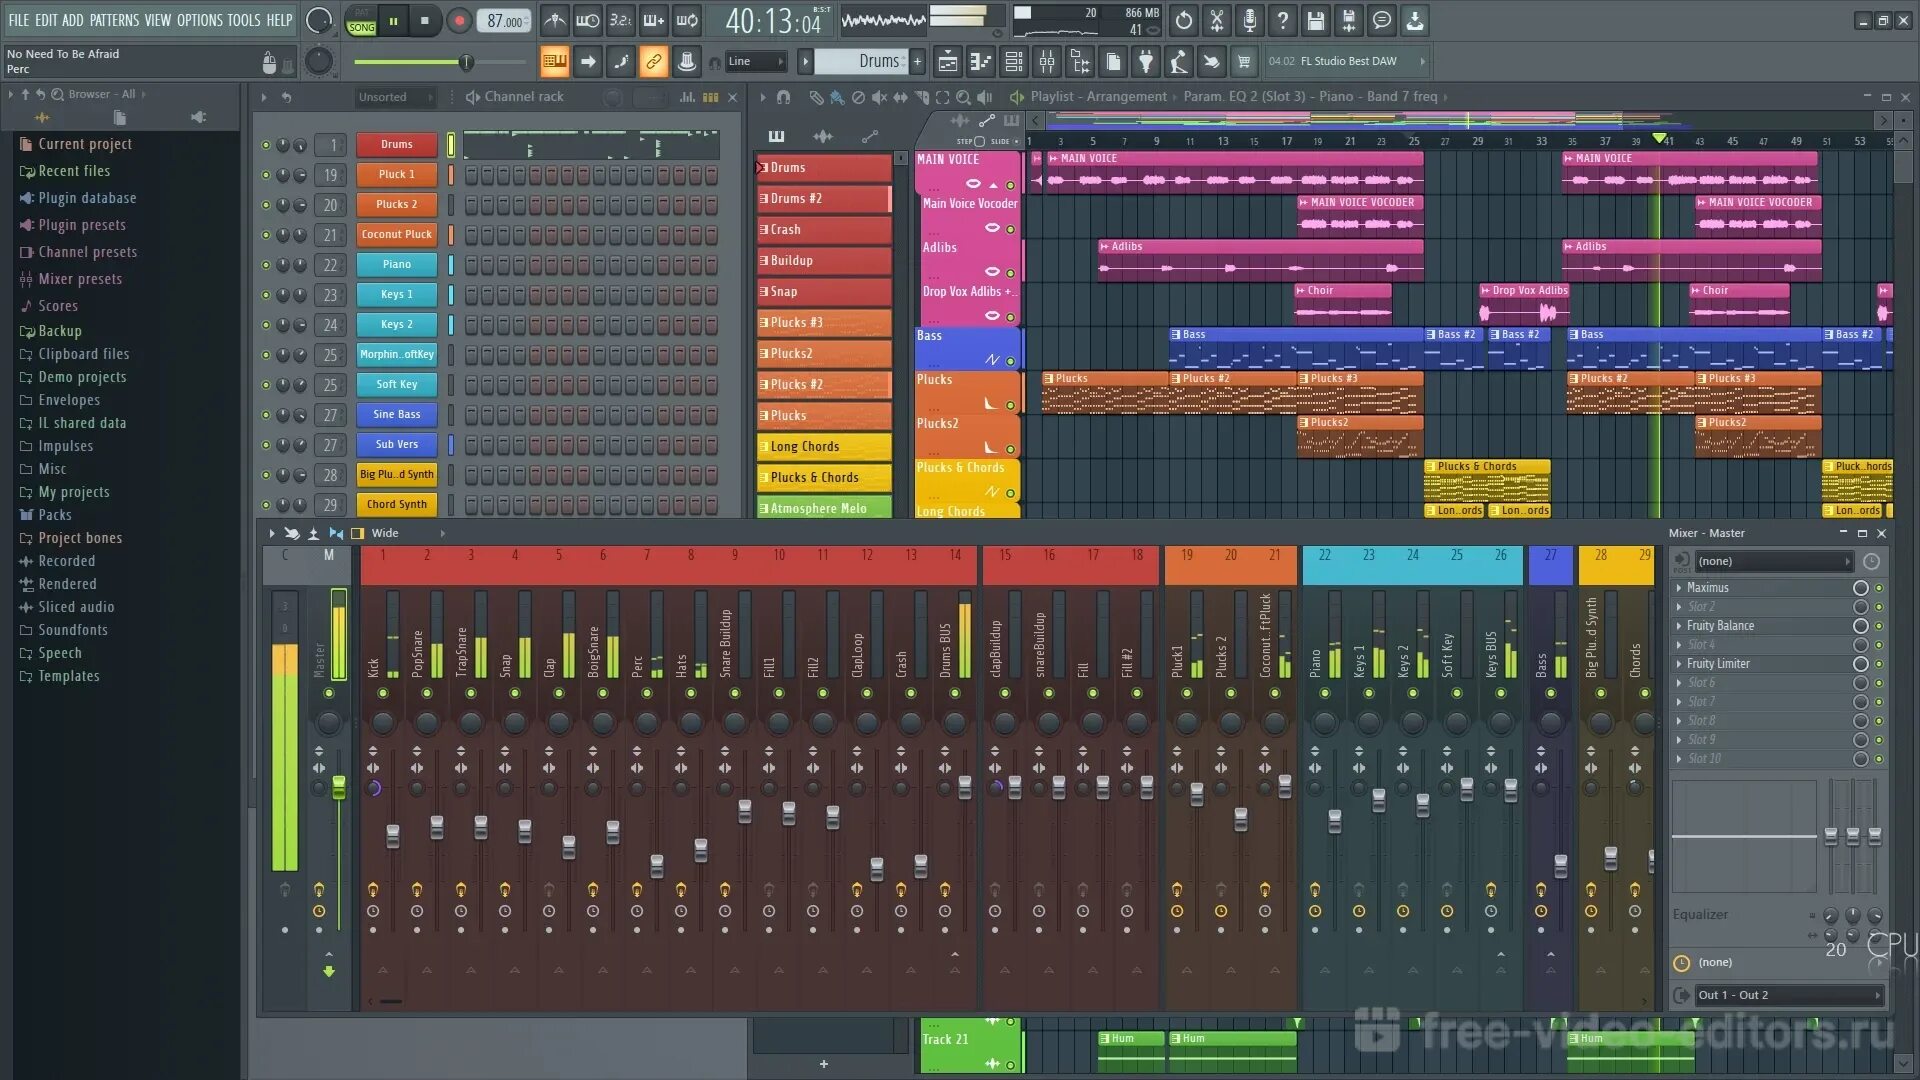Toggle the link multi-link controllers icon
This screenshot has width=1920, height=1080.
(653, 62)
